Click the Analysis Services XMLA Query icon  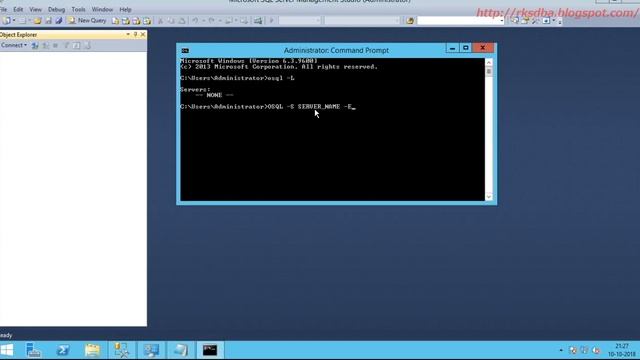147,20
